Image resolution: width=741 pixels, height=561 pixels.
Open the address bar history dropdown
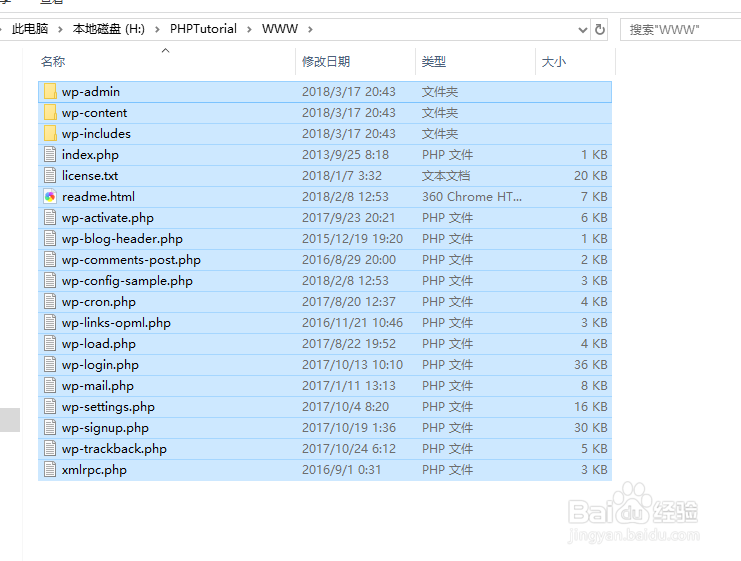click(x=583, y=30)
